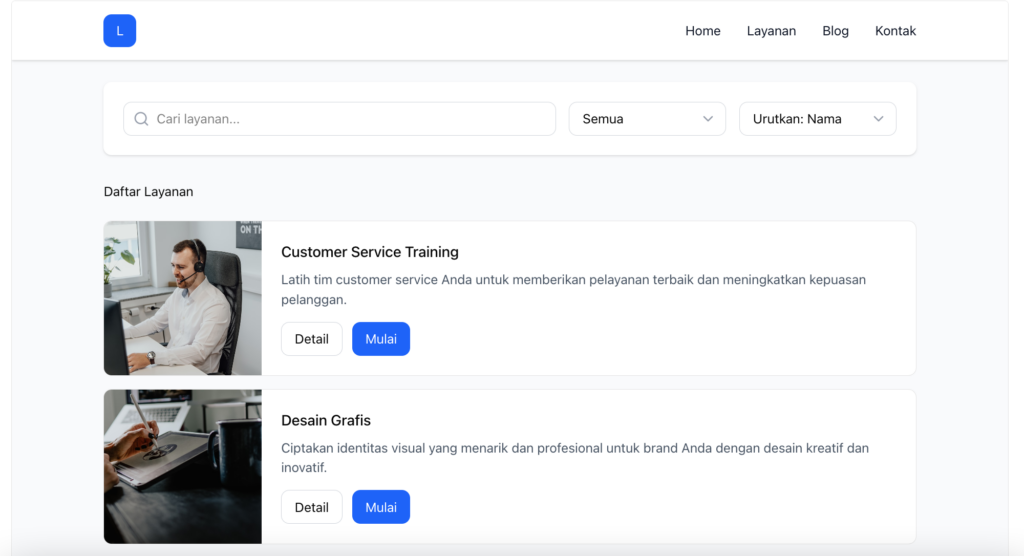Click the chevron arrow in Urutkan dropdown
The width and height of the screenshot is (1024, 556).
(878, 119)
